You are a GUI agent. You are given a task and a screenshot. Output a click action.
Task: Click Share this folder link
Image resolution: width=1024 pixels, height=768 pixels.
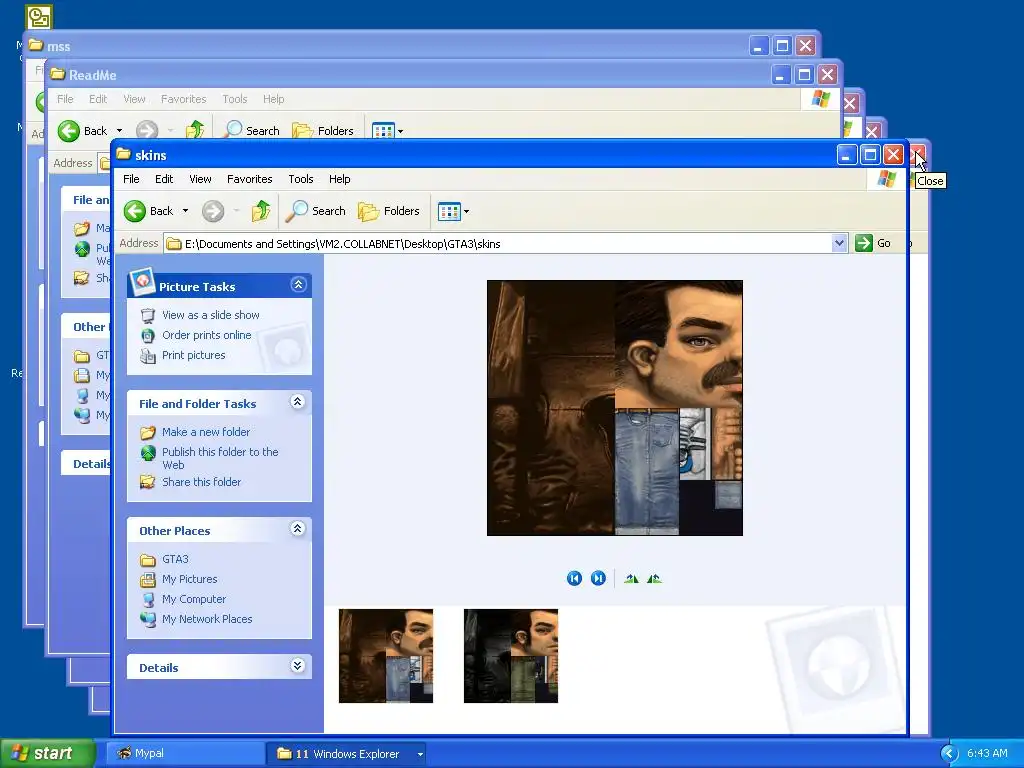pyautogui.click(x=201, y=482)
